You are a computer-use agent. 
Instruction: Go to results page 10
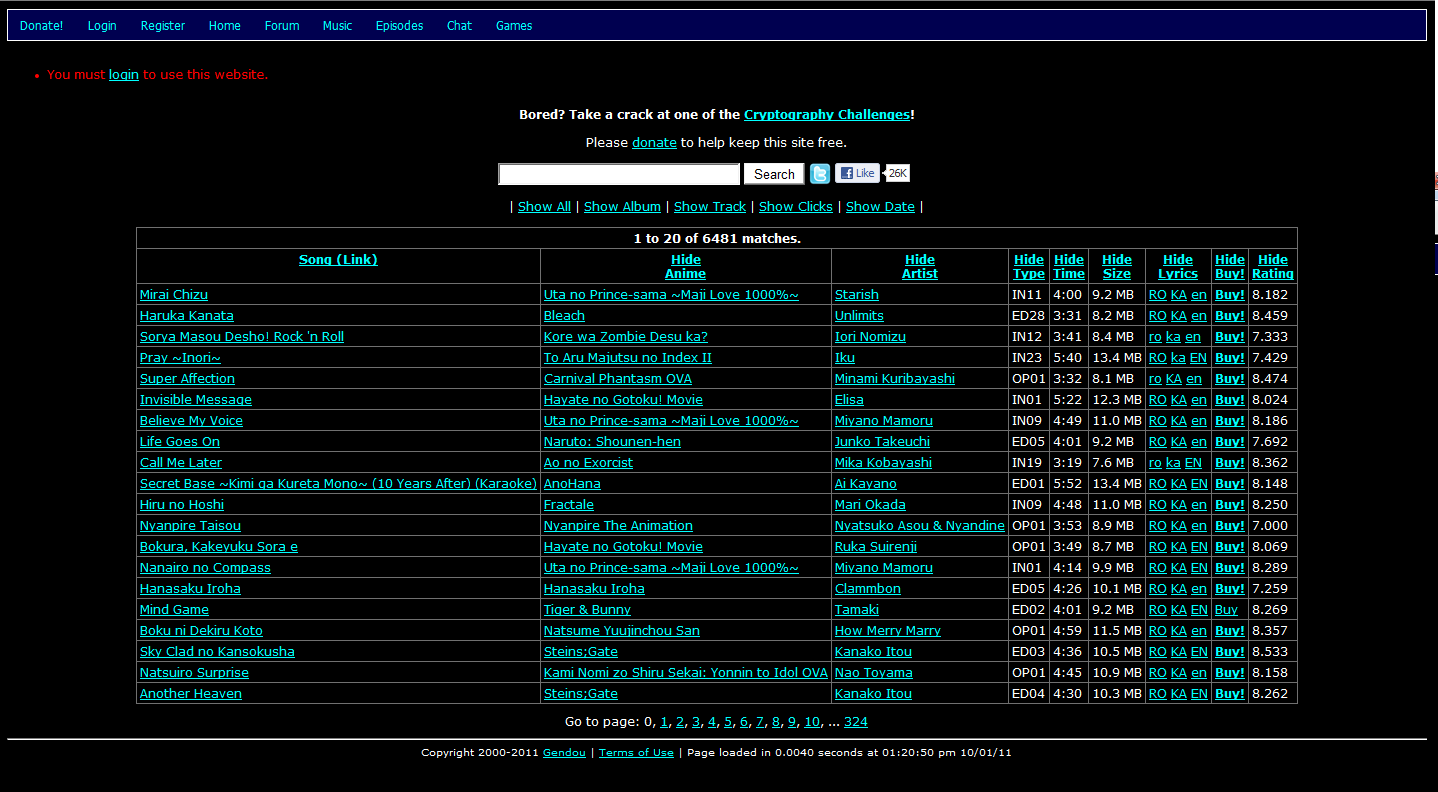click(x=812, y=722)
